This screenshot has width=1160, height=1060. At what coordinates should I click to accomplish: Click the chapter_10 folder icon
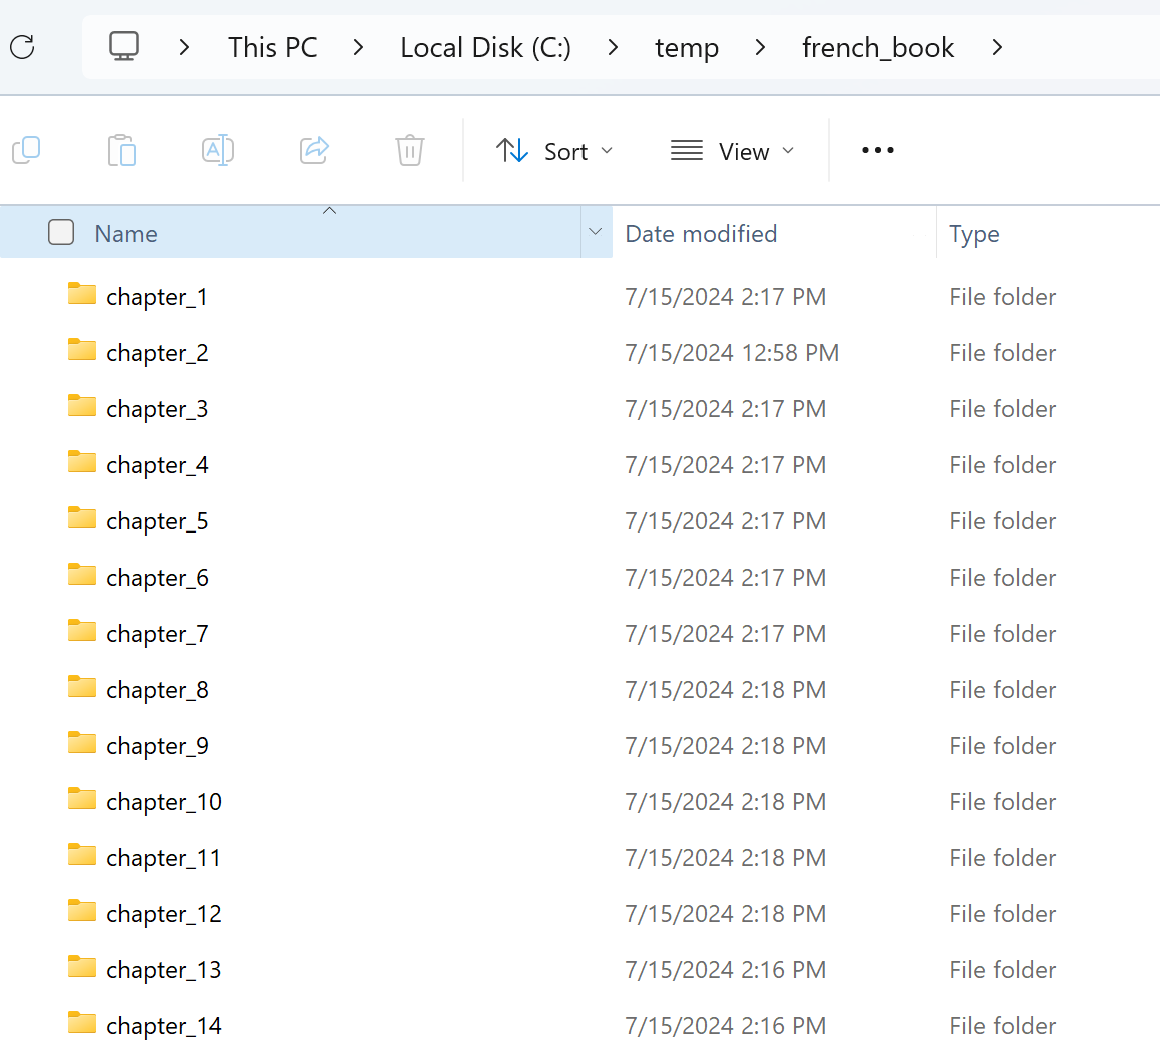(x=81, y=800)
